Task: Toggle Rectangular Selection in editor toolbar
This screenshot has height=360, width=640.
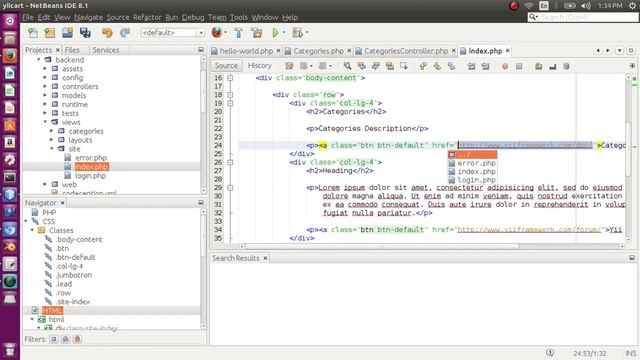Action: [x=404, y=66]
